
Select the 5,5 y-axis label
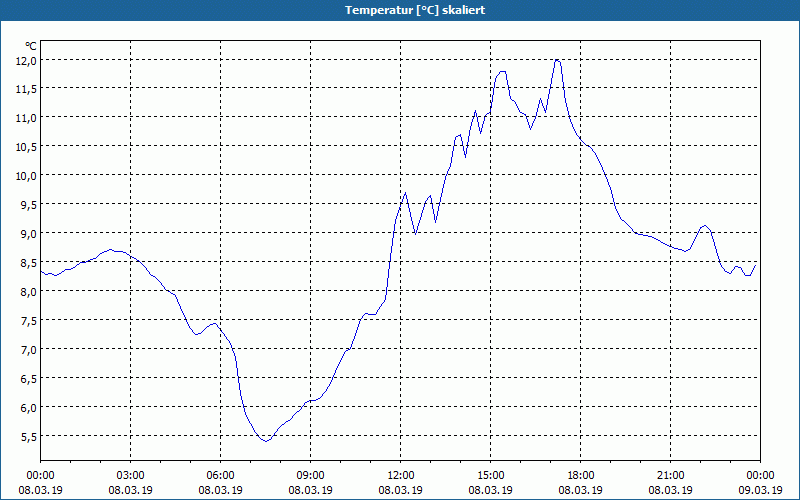click(x=30, y=437)
